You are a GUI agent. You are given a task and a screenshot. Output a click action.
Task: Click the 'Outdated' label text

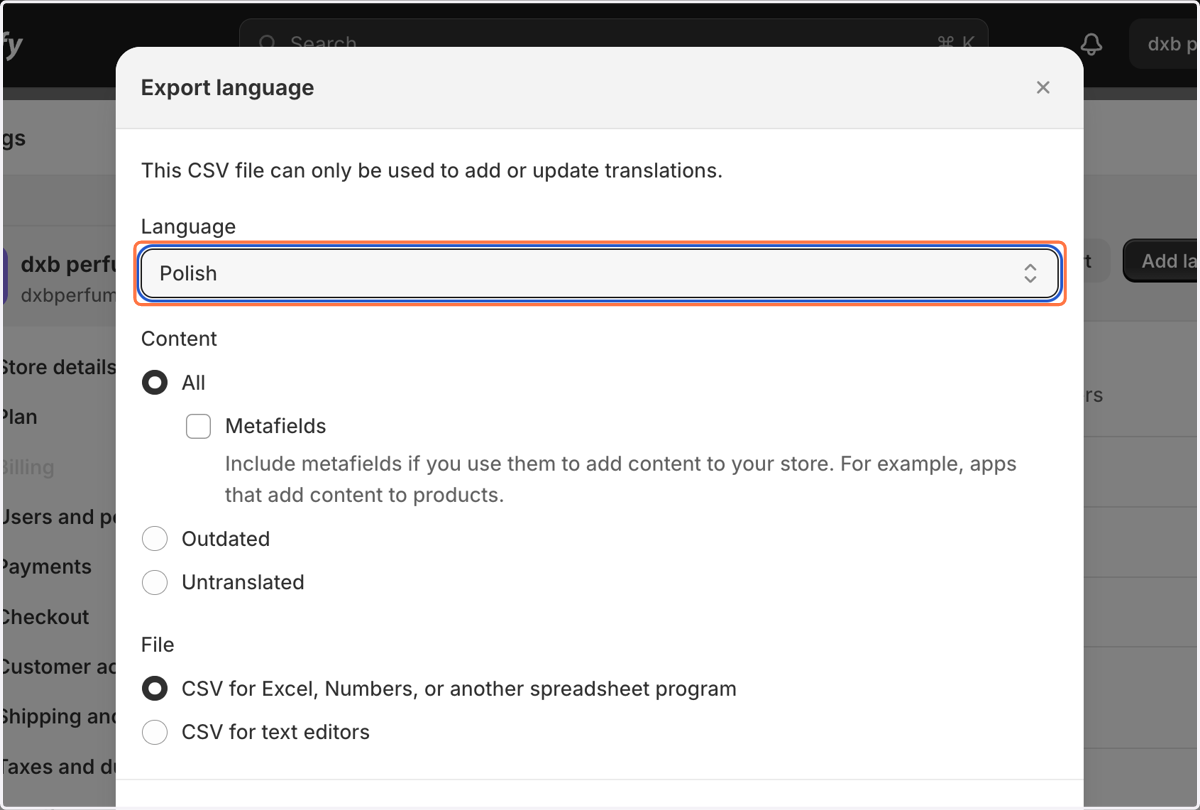(x=226, y=539)
